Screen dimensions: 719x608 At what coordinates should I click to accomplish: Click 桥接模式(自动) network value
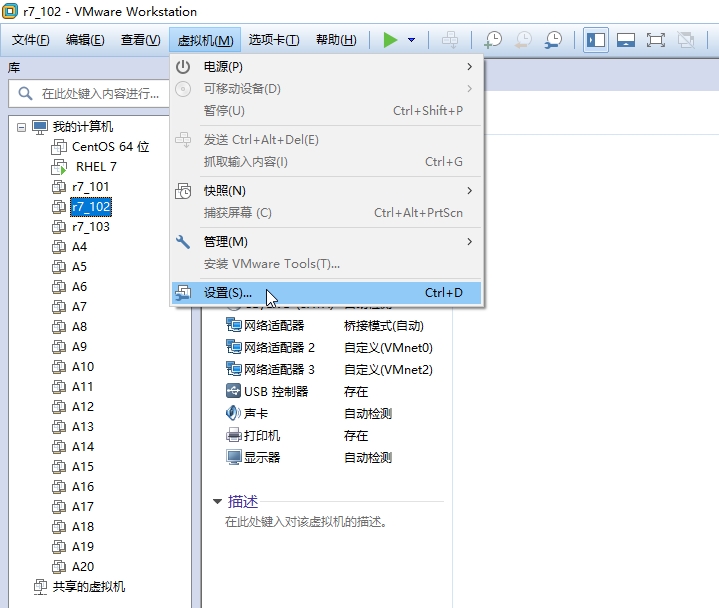click(x=384, y=326)
